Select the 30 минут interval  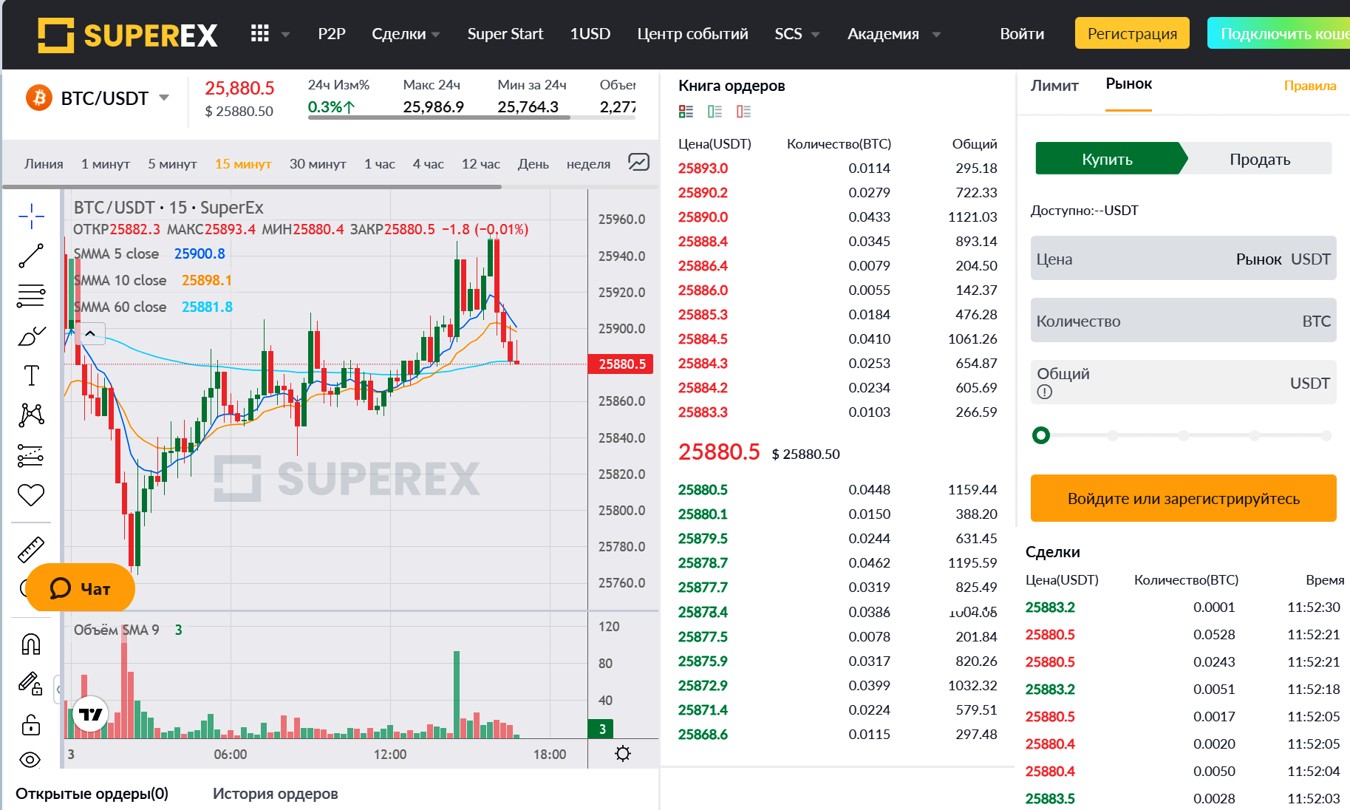(x=318, y=164)
